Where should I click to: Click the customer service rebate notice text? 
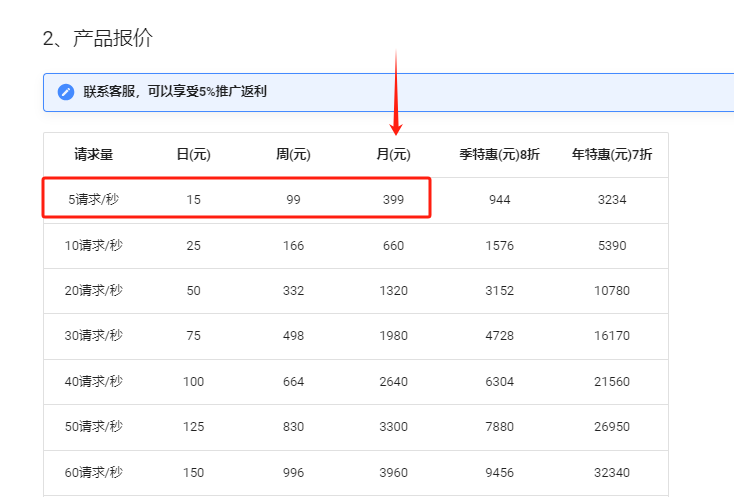[x=175, y=92]
